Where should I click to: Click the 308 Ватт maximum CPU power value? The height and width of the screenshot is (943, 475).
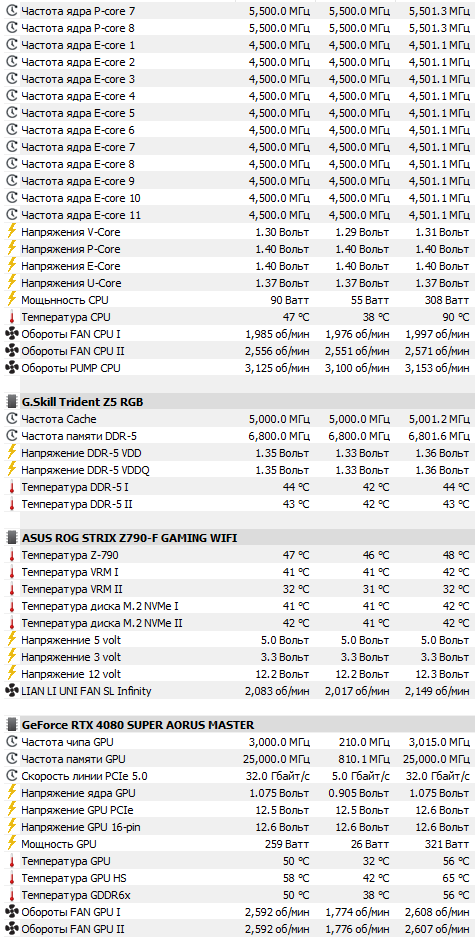[x=447, y=300]
